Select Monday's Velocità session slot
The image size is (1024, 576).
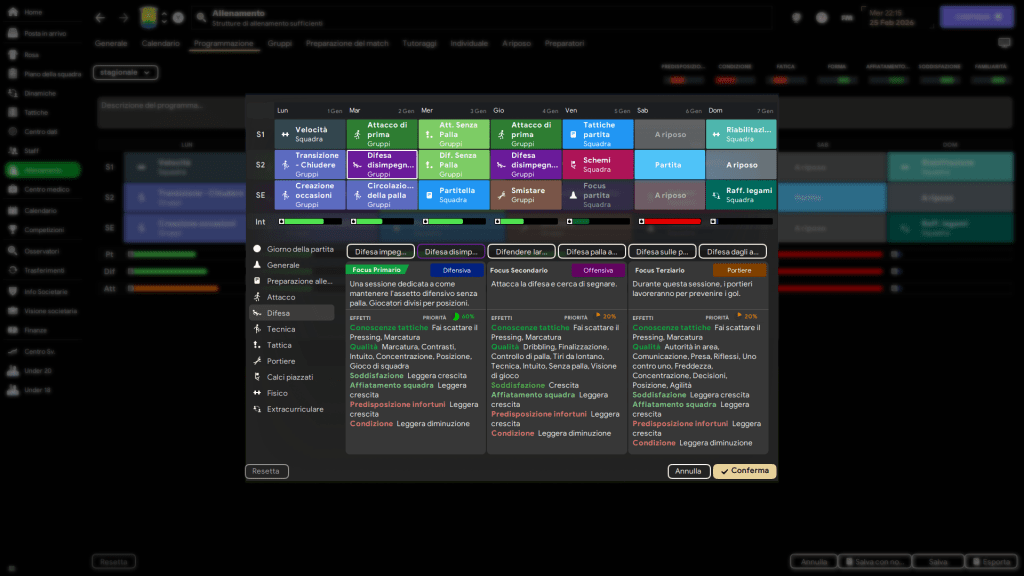pos(310,134)
